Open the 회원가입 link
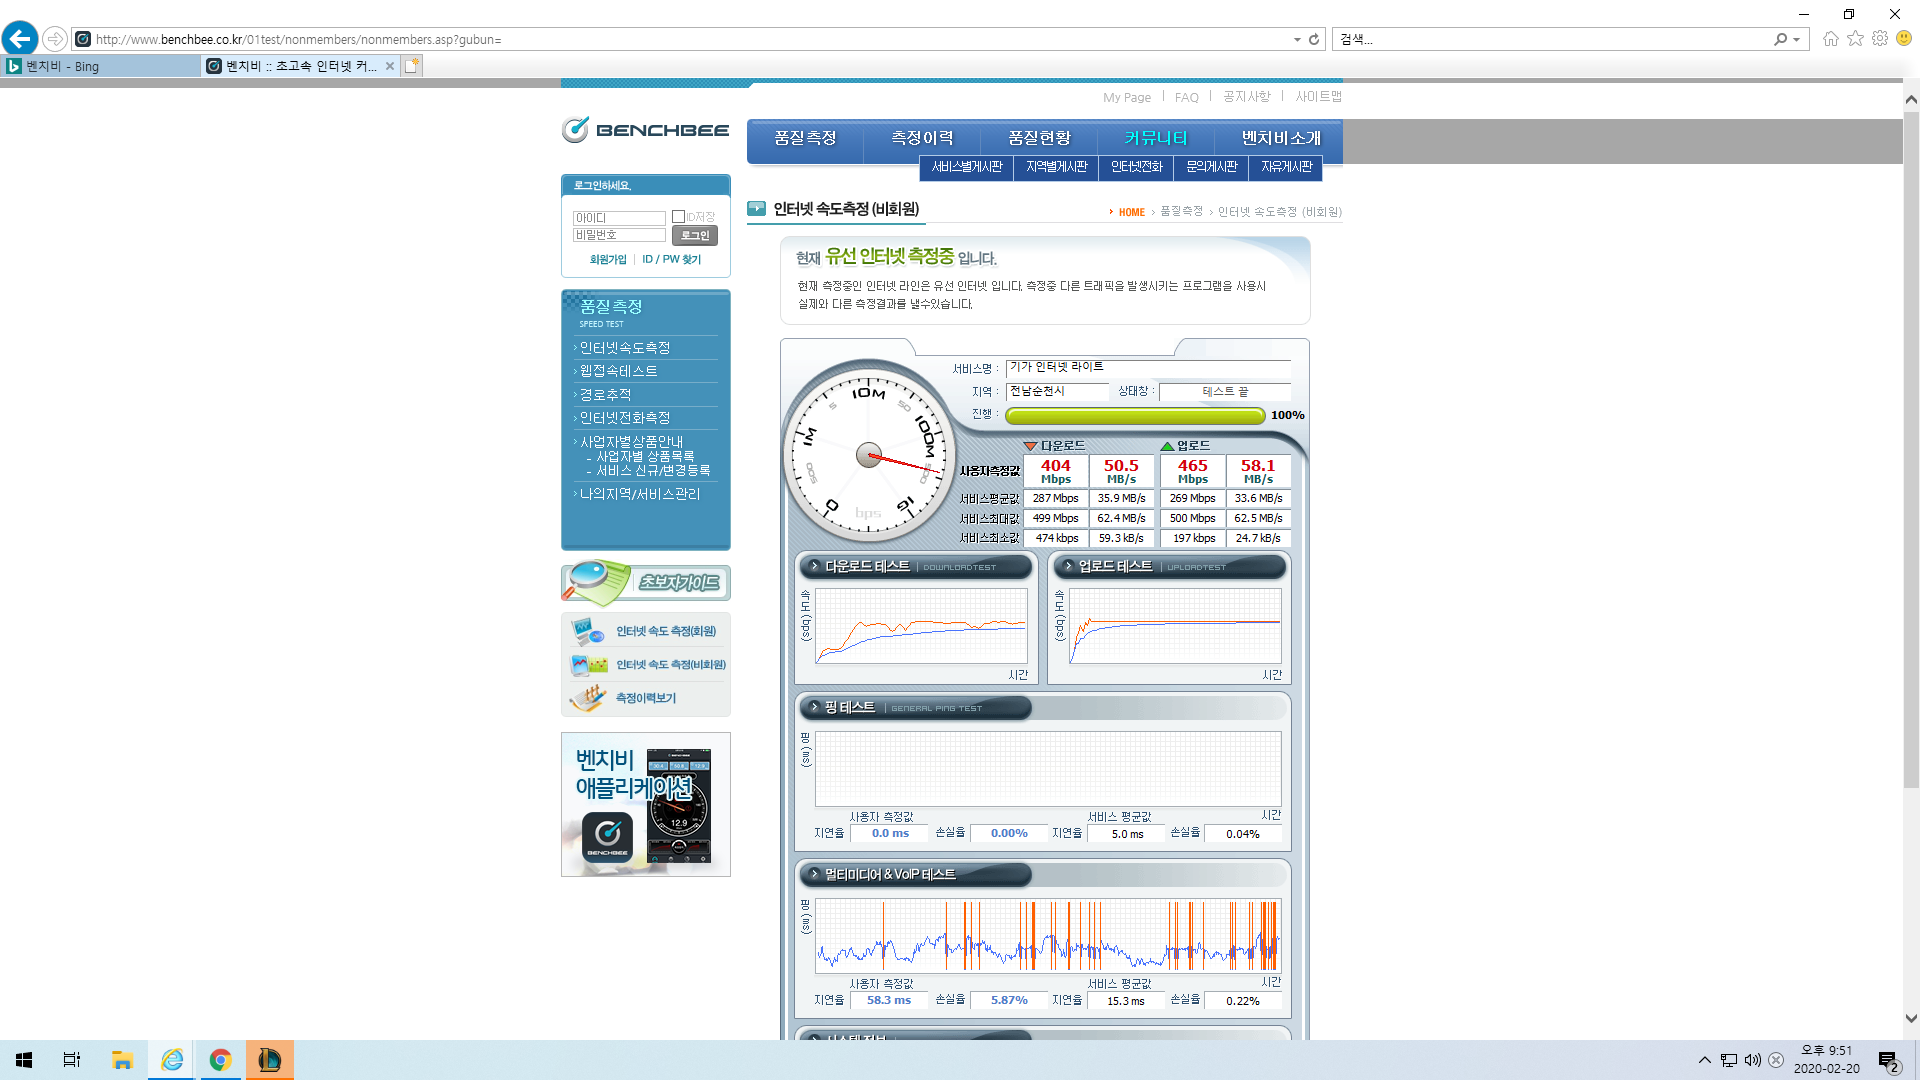 607,259
